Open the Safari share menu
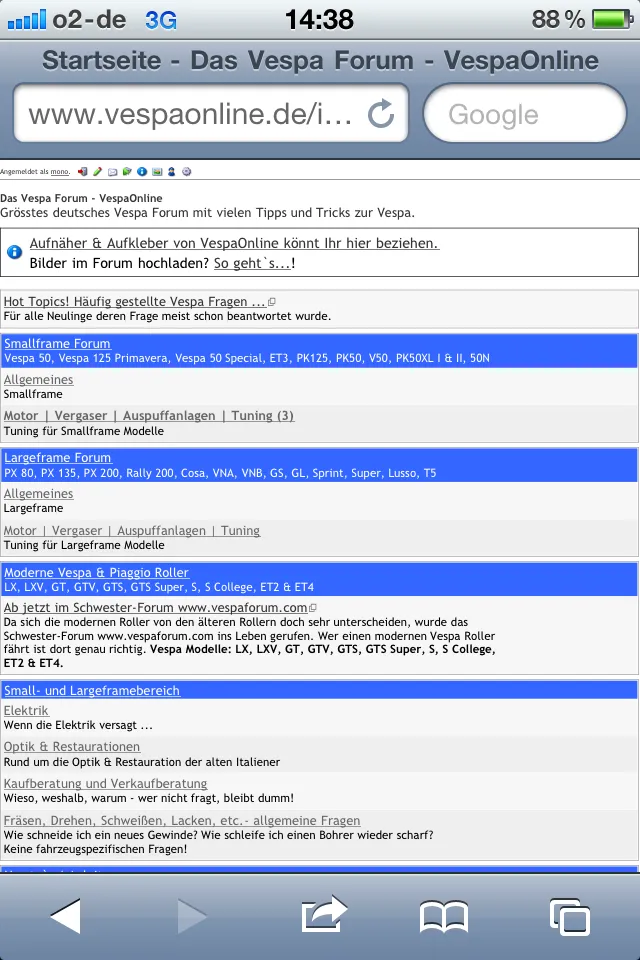Image resolution: width=640 pixels, height=960 pixels. point(323,914)
